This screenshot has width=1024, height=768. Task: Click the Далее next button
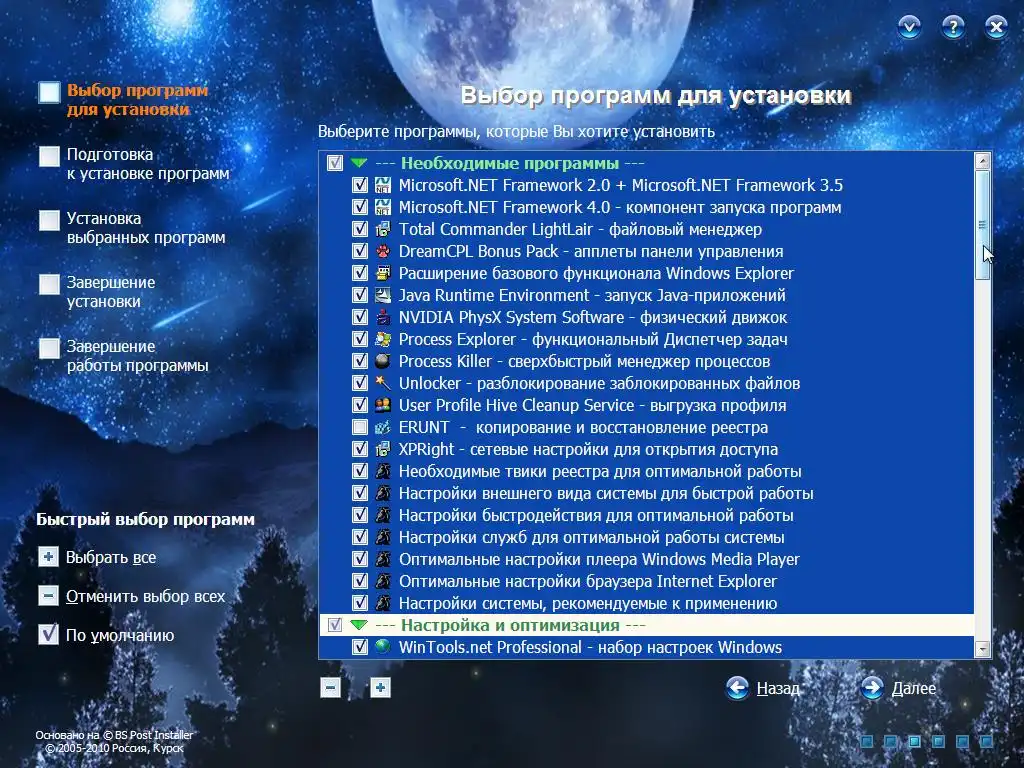(x=899, y=688)
